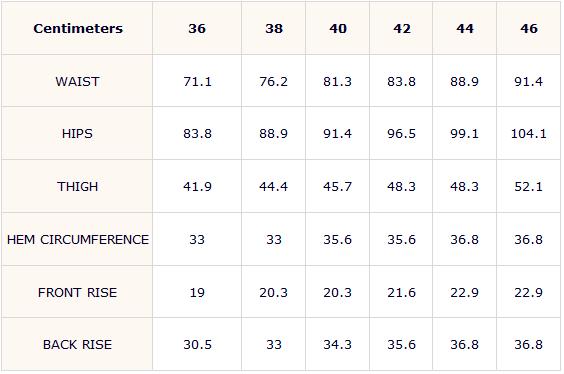Click waist value 83.8 under size 42
The image size is (564, 374).
coord(401,82)
